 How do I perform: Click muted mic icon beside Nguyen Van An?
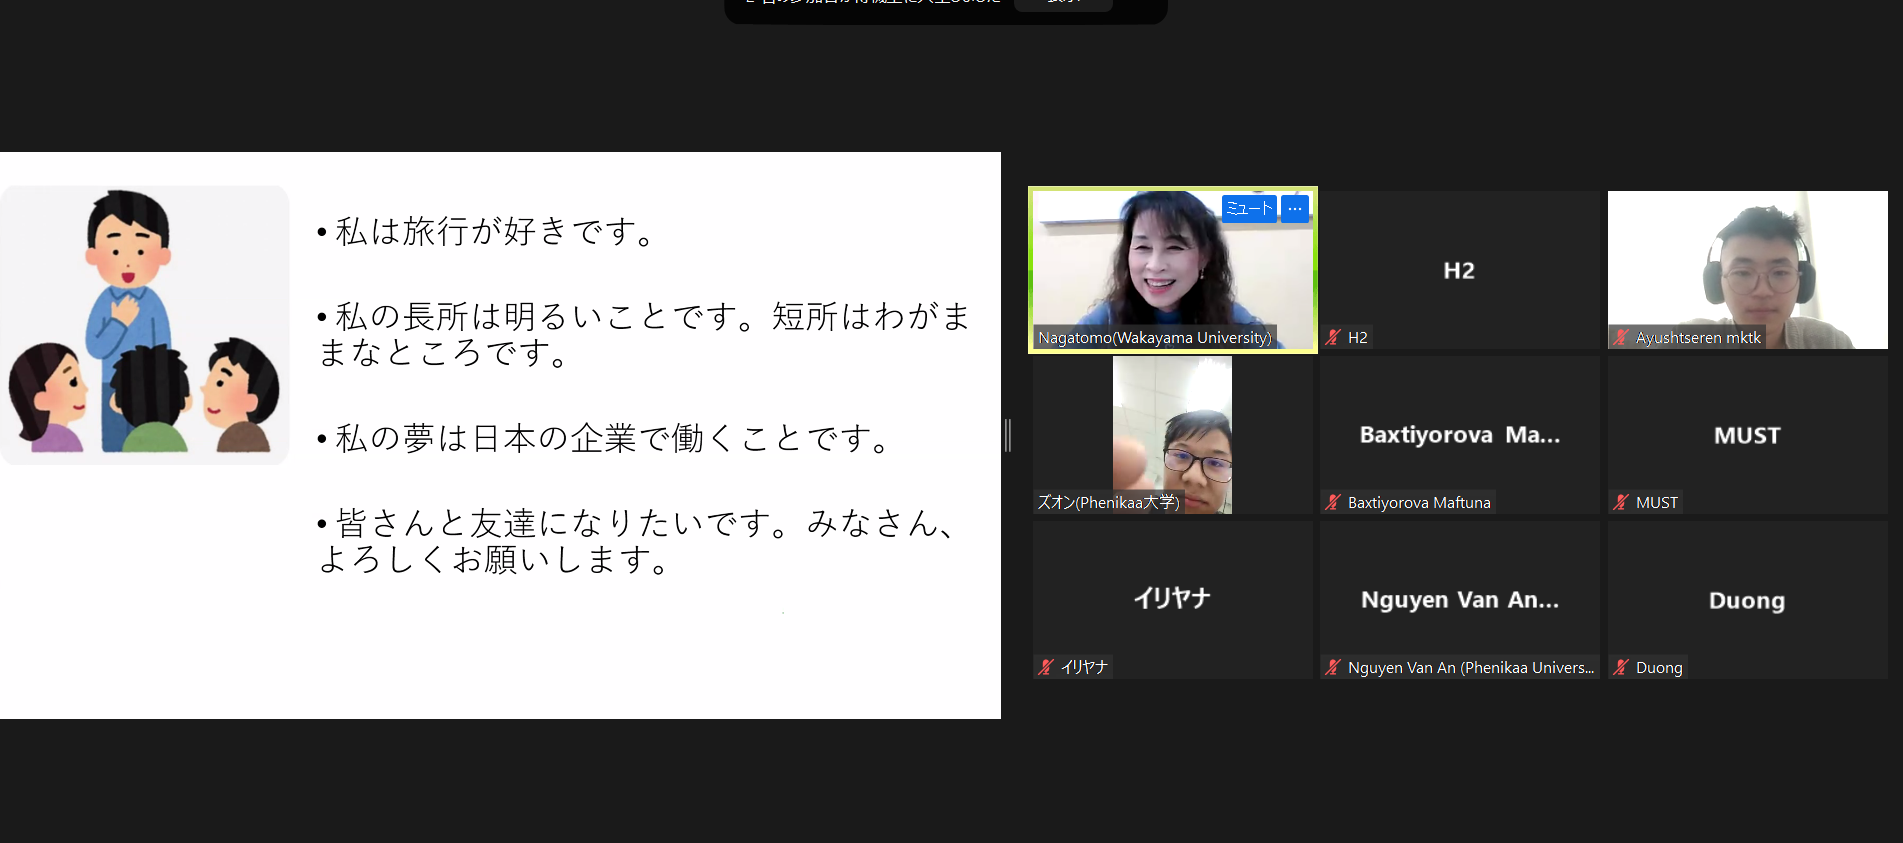coord(1333,667)
